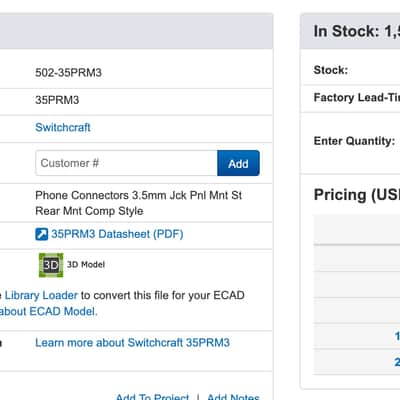Screen dimensions: 400x400
Task: Click the Customer # input field
Action: click(126, 163)
